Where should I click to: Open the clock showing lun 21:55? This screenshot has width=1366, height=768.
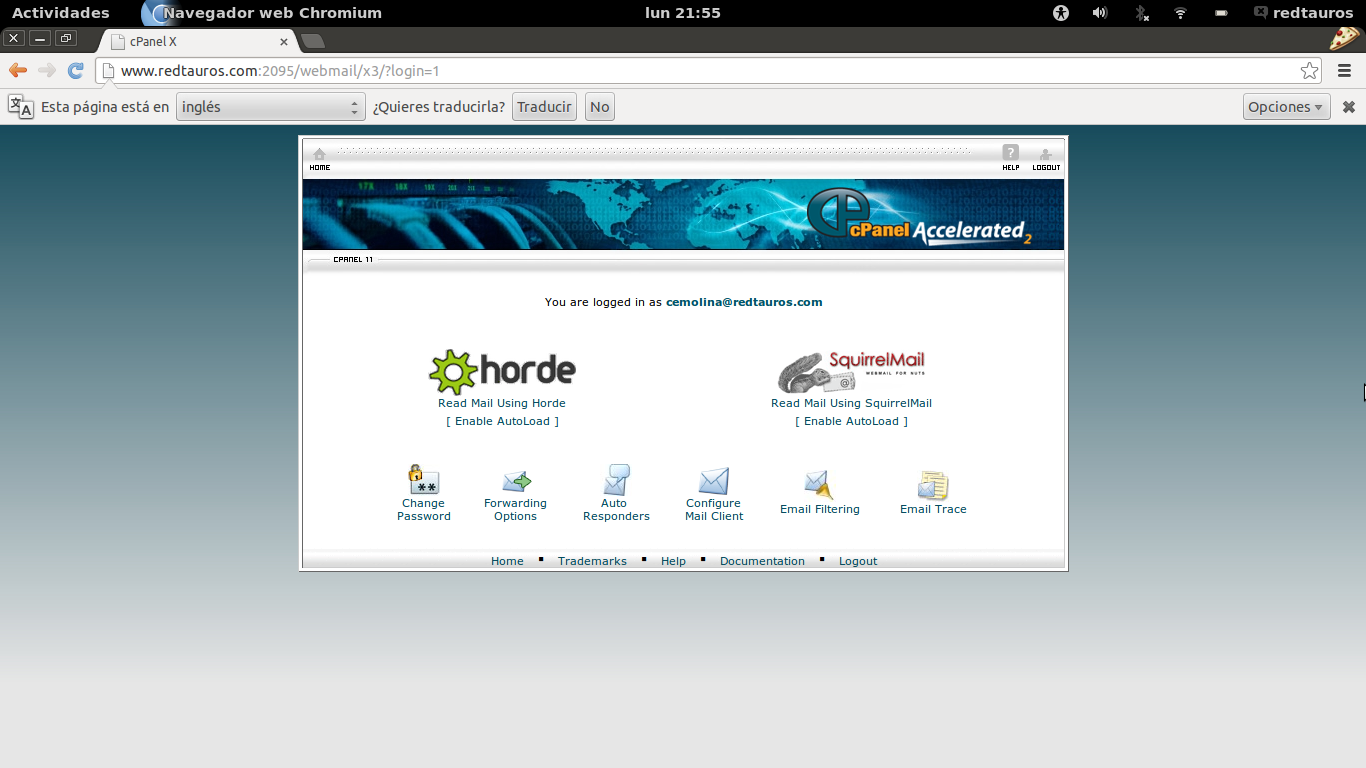(x=683, y=13)
